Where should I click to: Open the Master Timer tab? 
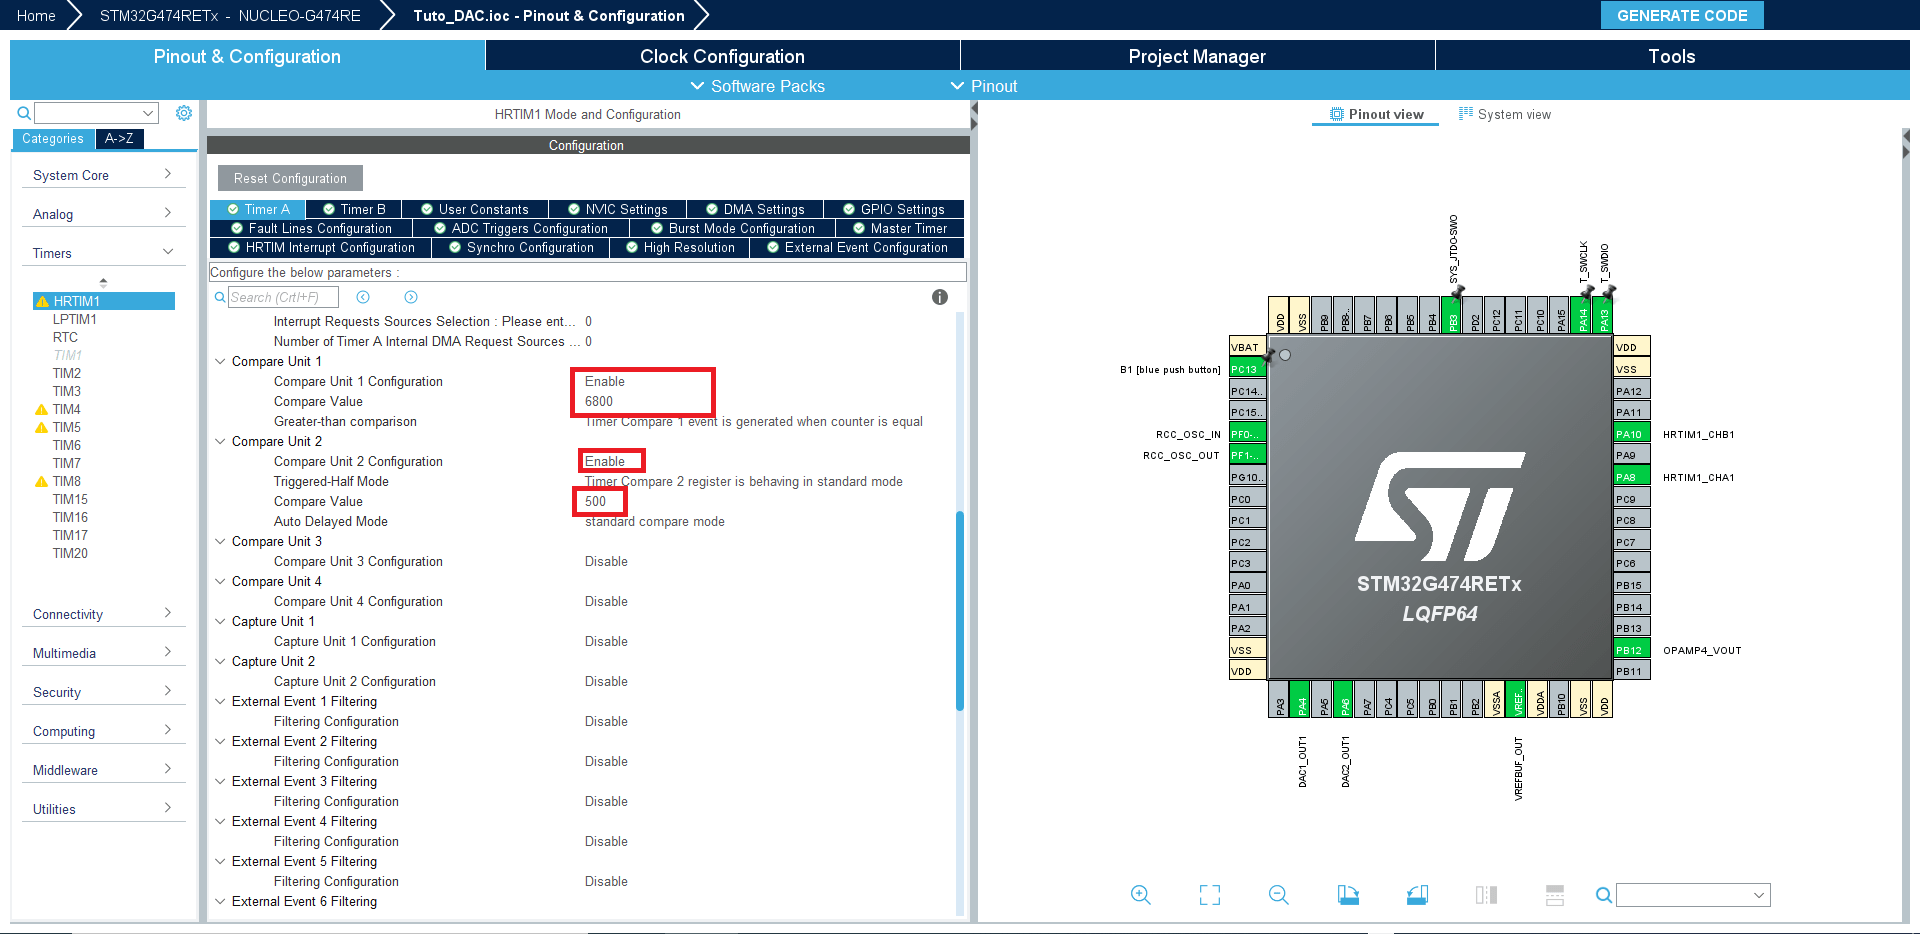click(x=899, y=228)
